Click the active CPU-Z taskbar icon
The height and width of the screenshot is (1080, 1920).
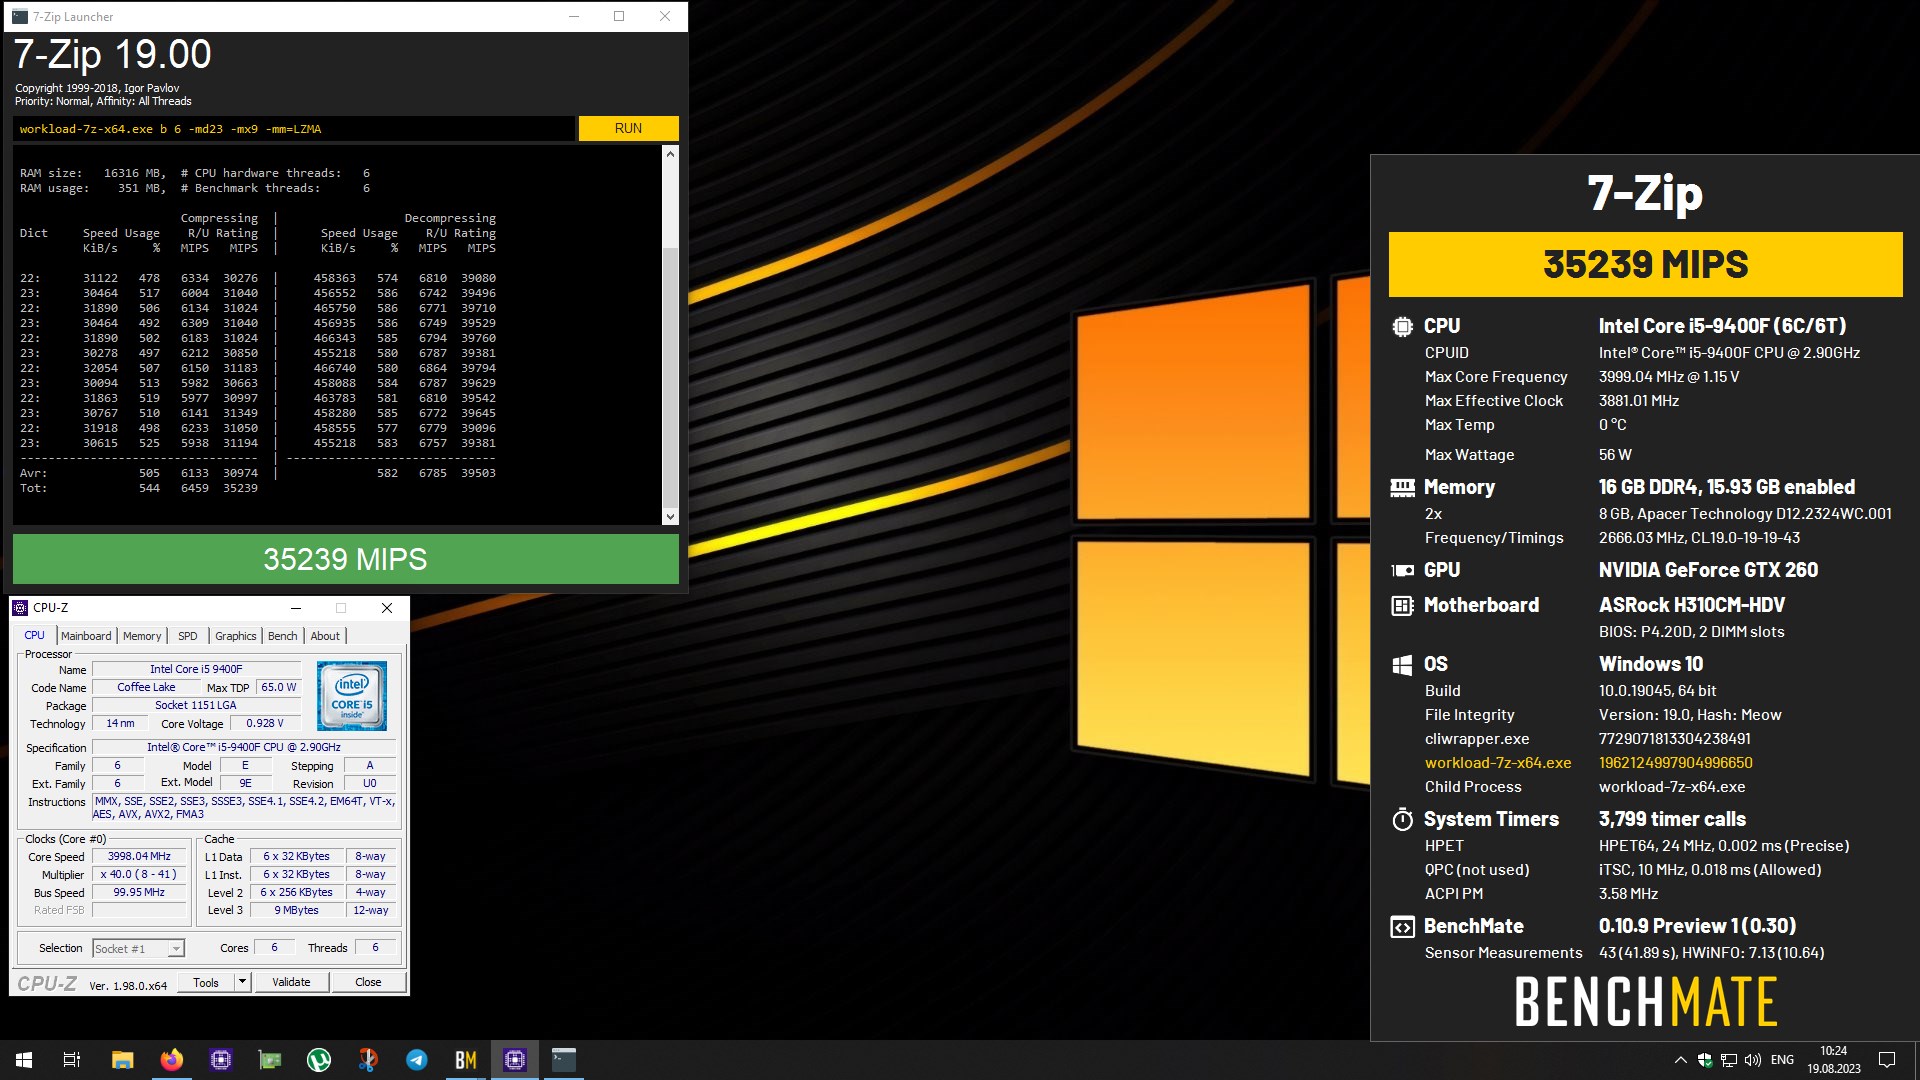coord(515,1060)
